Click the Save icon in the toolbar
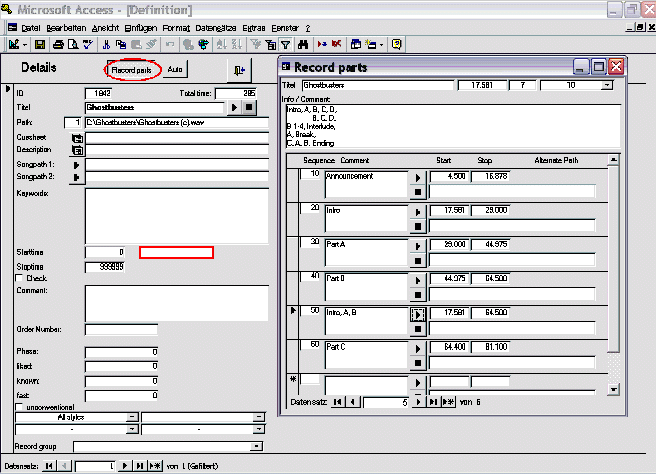Screen dimensions: 656x474 tap(39, 44)
